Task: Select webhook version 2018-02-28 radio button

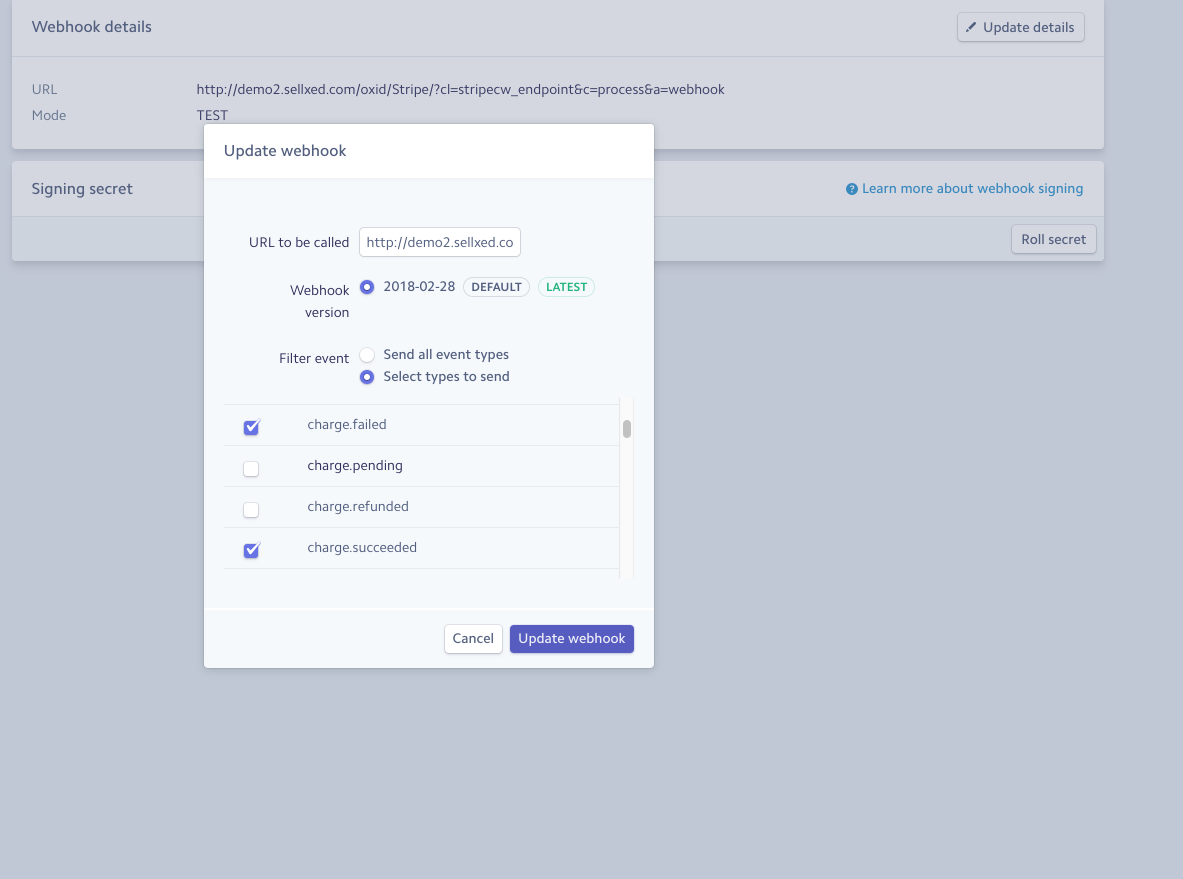Action: pyautogui.click(x=367, y=287)
